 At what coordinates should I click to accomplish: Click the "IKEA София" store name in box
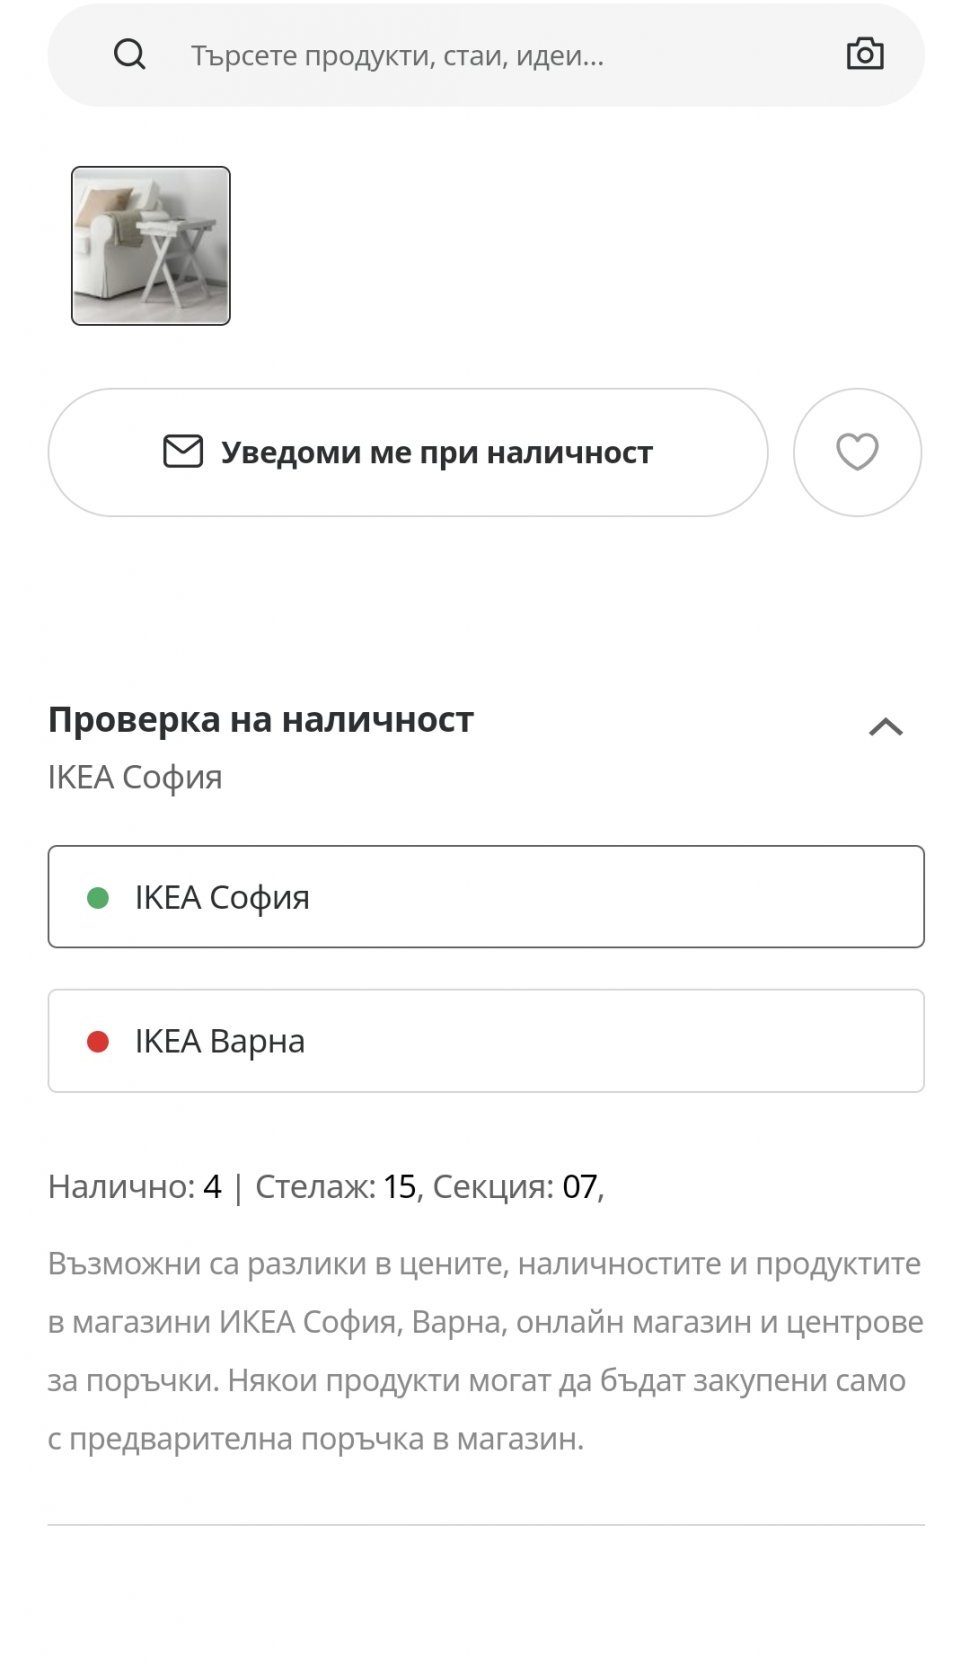pyautogui.click(x=222, y=898)
